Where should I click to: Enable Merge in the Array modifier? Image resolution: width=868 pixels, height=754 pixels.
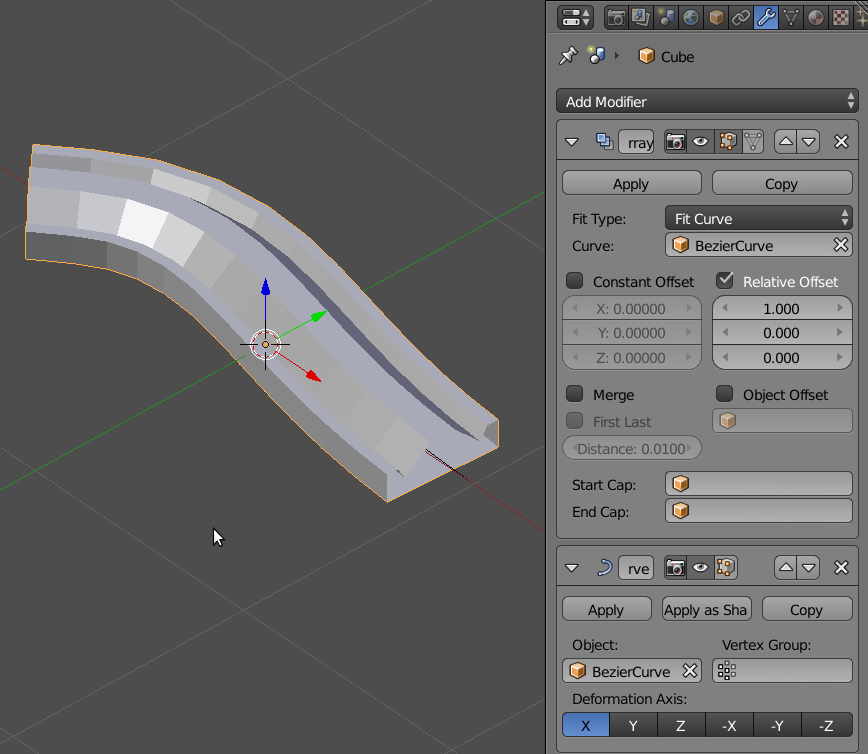coord(575,394)
